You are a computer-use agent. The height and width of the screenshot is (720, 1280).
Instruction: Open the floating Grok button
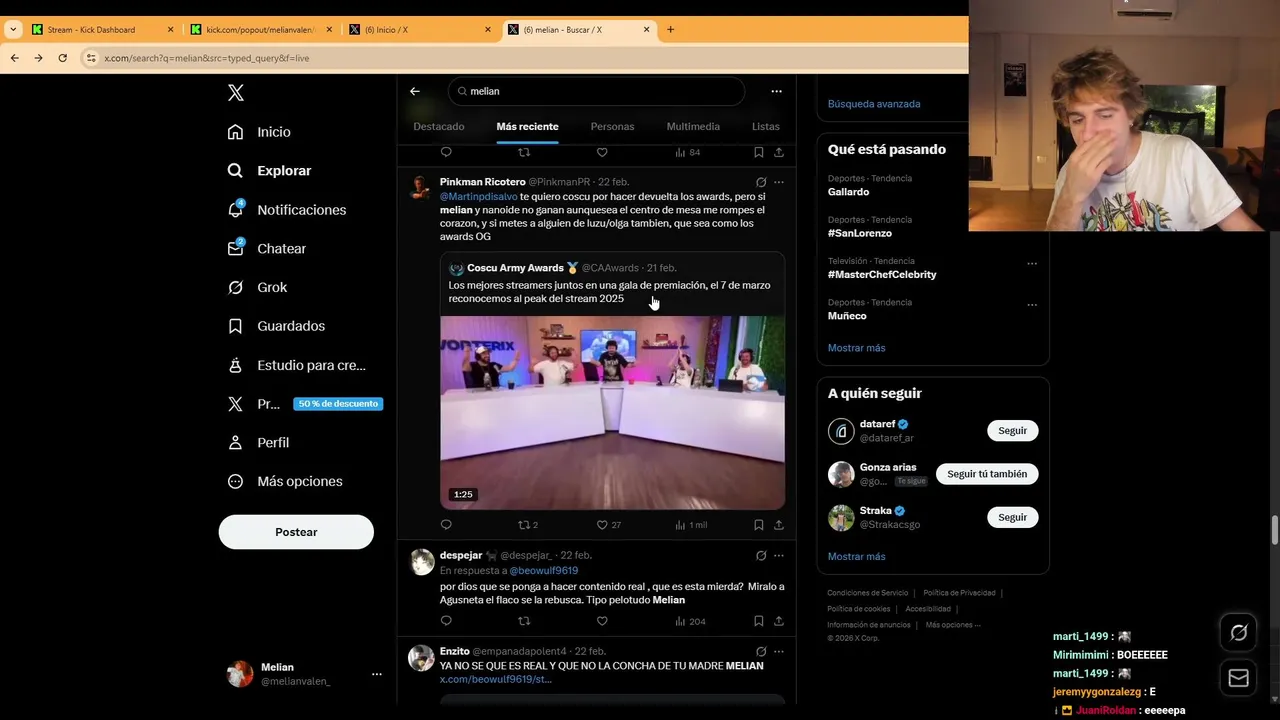1239,633
